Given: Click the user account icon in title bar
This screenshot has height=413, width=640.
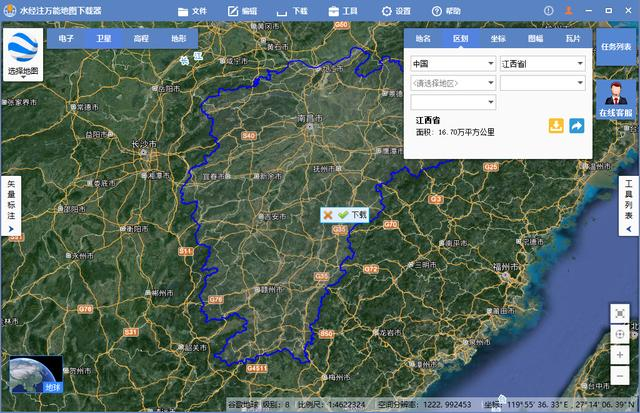Looking at the screenshot, I should click(x=569, y=11).
